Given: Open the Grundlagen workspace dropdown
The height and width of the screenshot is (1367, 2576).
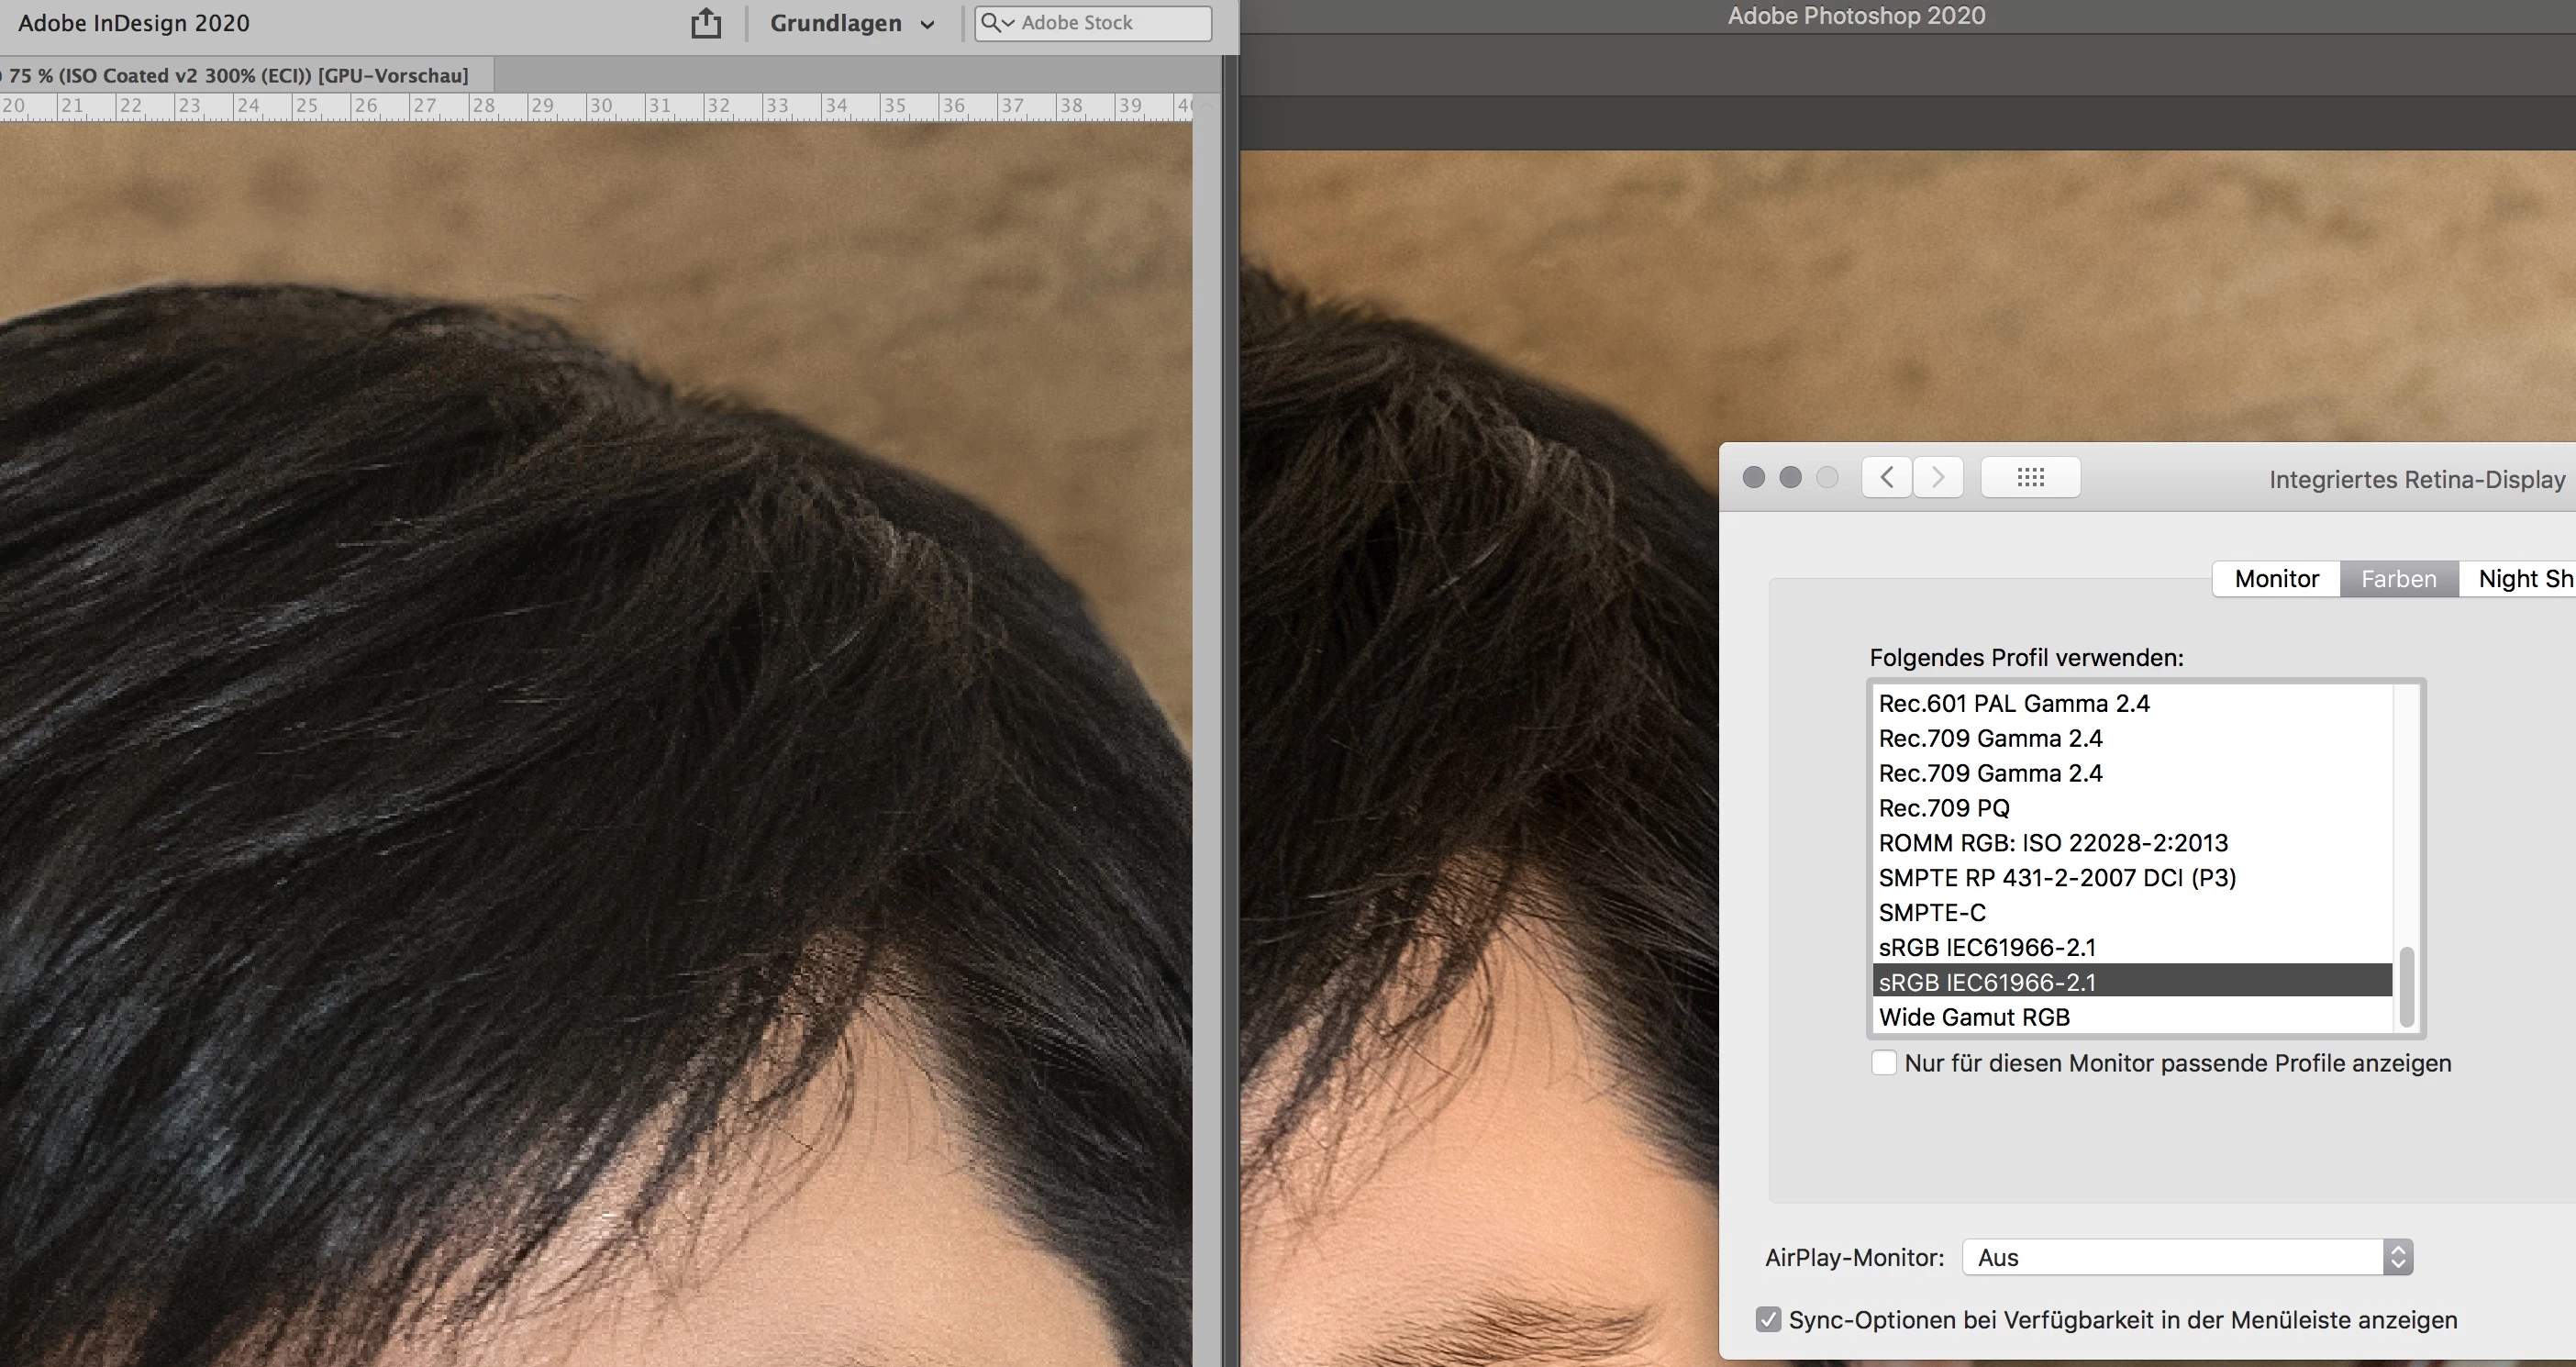Looking at the screenshot, I should tap(852, 23).
